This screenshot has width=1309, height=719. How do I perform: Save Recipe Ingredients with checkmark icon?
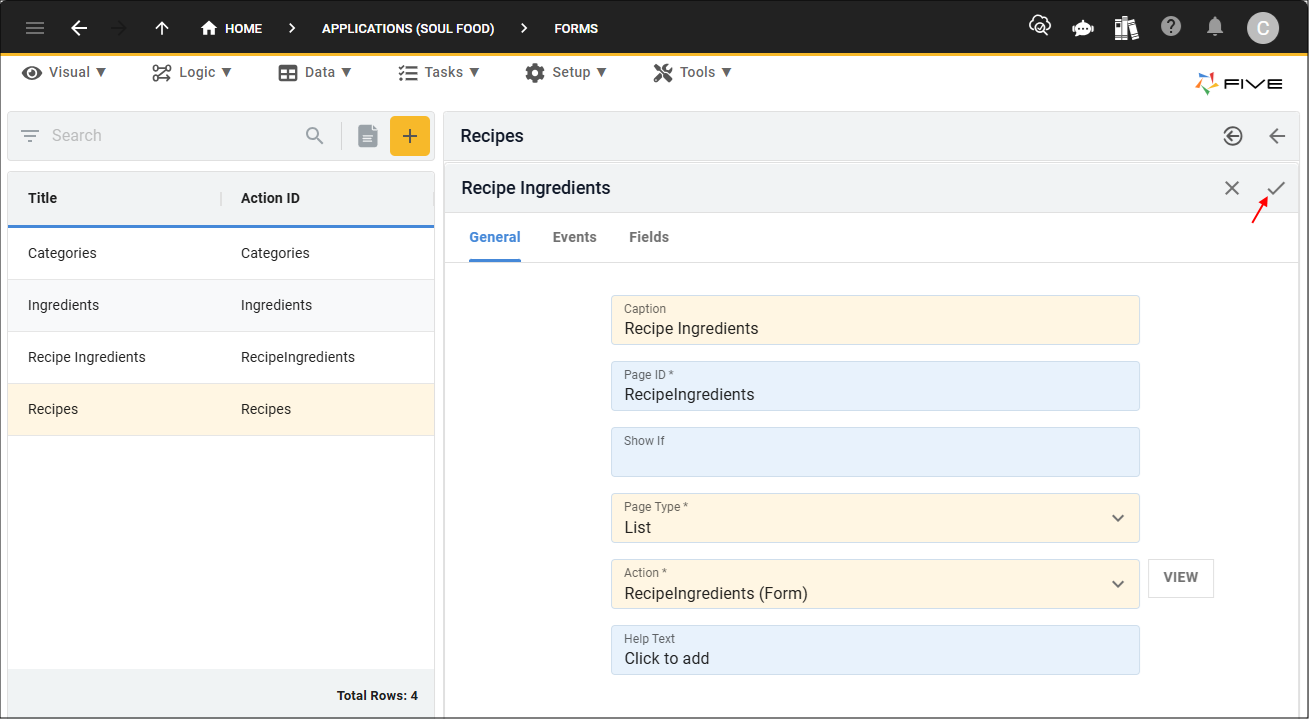tap(1276, 188)
